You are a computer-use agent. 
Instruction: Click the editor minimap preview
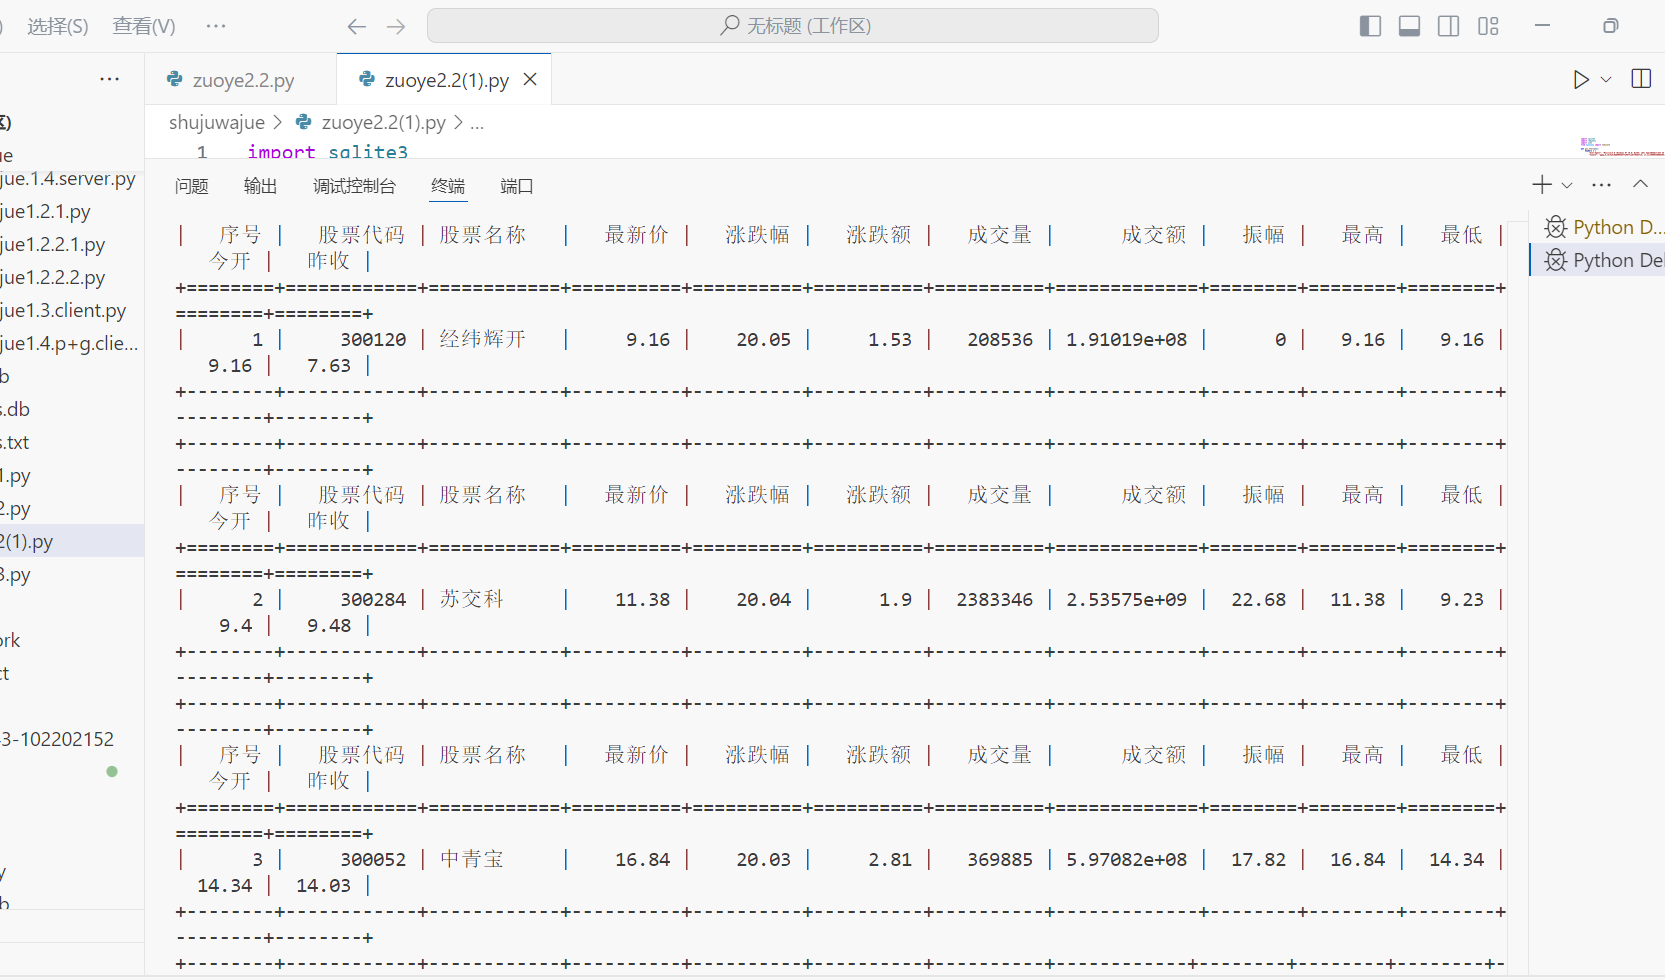(1622, 147)
